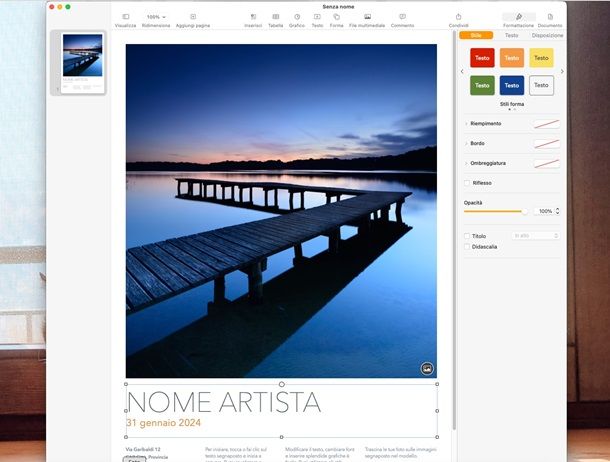
Task: Click the Via Garibaldi 12 address text
Action: coord(143,449)
